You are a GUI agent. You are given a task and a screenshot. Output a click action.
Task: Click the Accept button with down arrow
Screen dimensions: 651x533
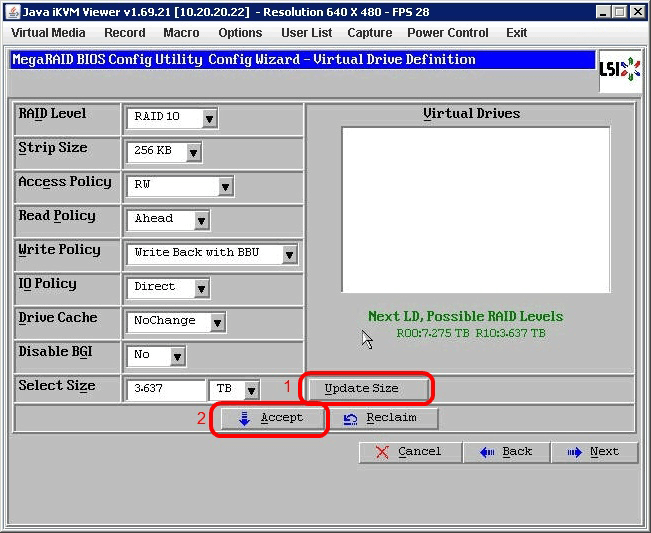[x=271, y=418]
